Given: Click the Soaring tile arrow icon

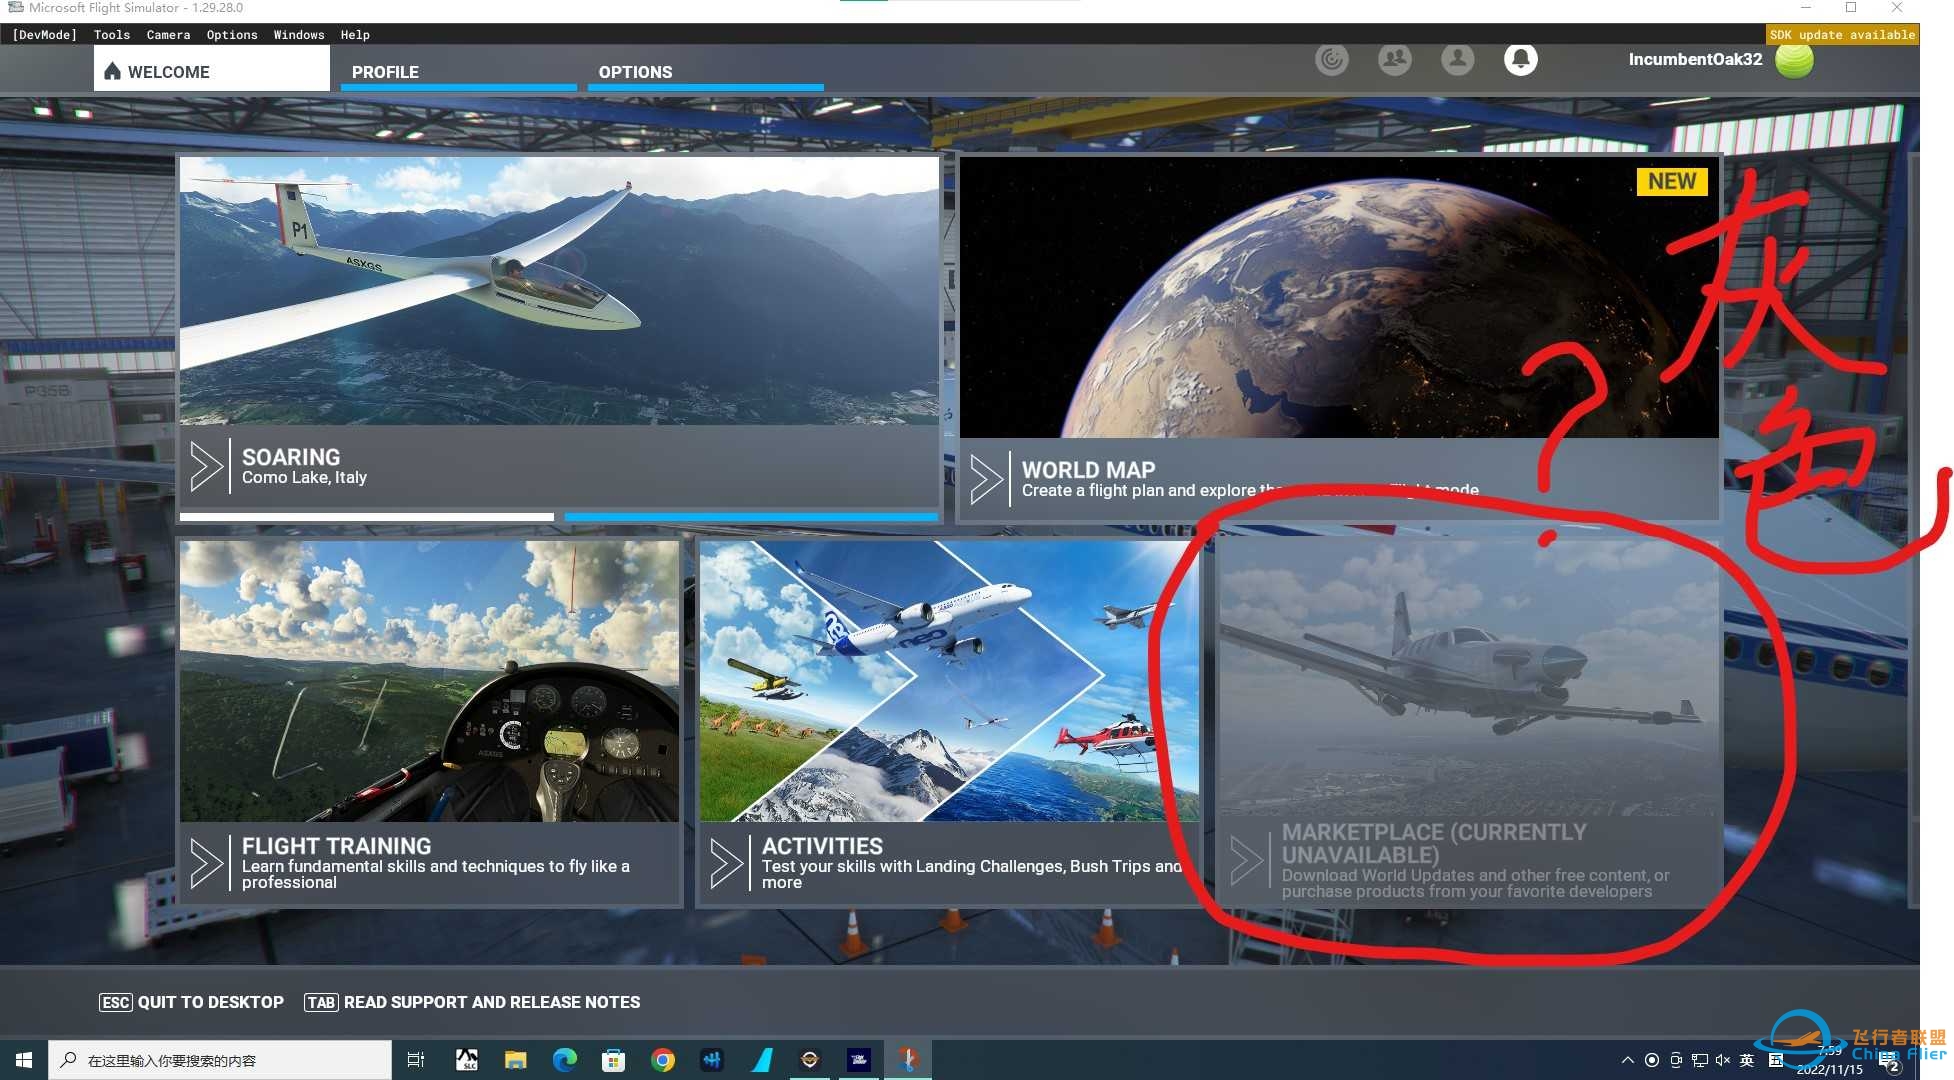Looking at the screenshot, I should coord(206,466).
